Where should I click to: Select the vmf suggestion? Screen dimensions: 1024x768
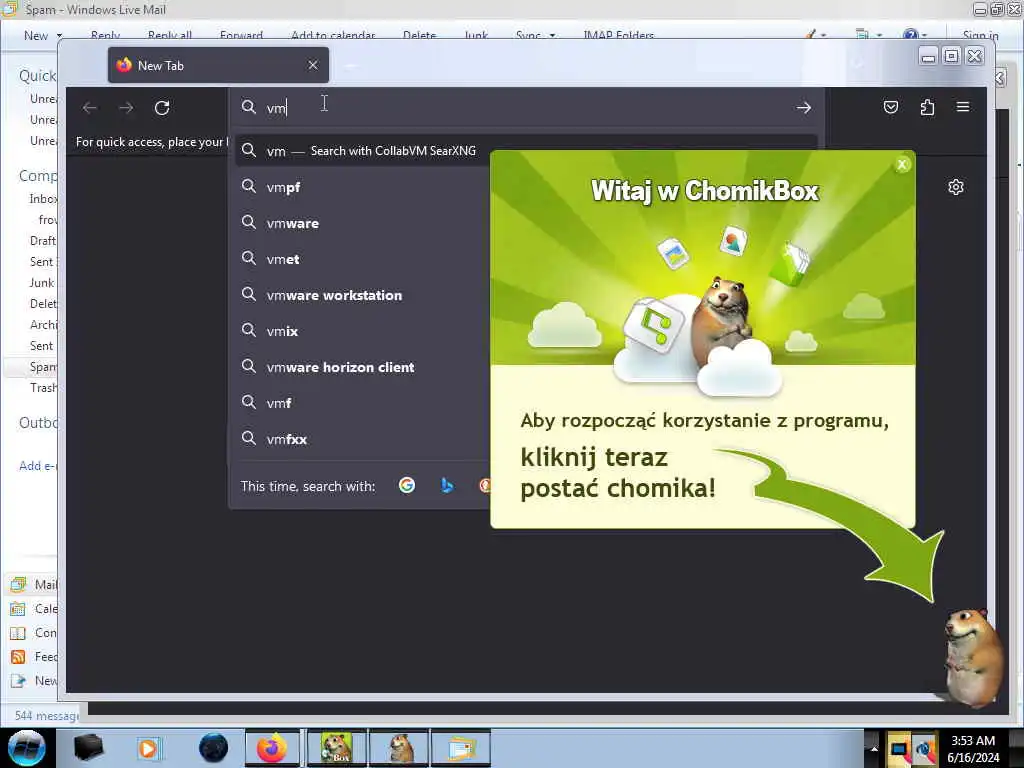point(362,403)
